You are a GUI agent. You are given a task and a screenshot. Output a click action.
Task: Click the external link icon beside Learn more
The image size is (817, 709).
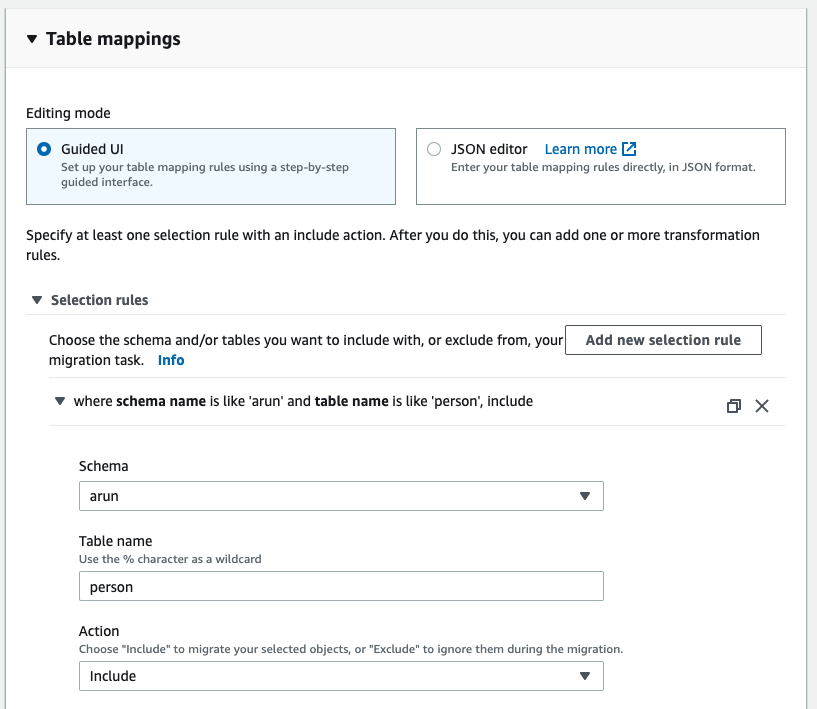pos(629,149)
